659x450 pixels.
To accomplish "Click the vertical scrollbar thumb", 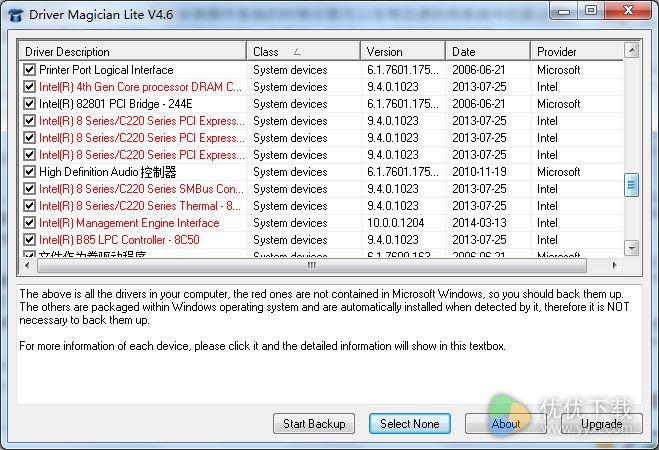I will (631, 185).
